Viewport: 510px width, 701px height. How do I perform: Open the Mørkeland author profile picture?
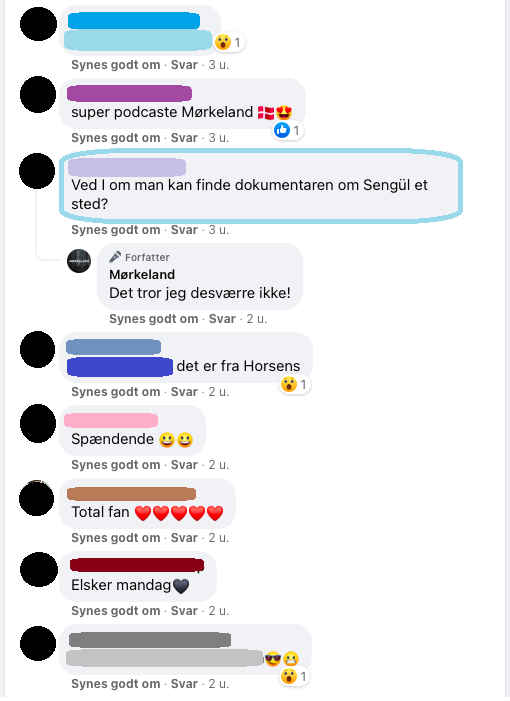[79, 261]
